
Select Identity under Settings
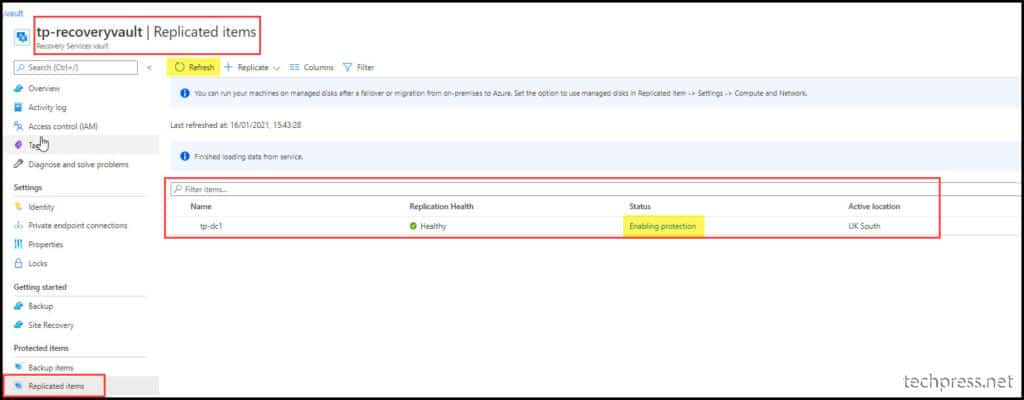[x=41, y=207]
